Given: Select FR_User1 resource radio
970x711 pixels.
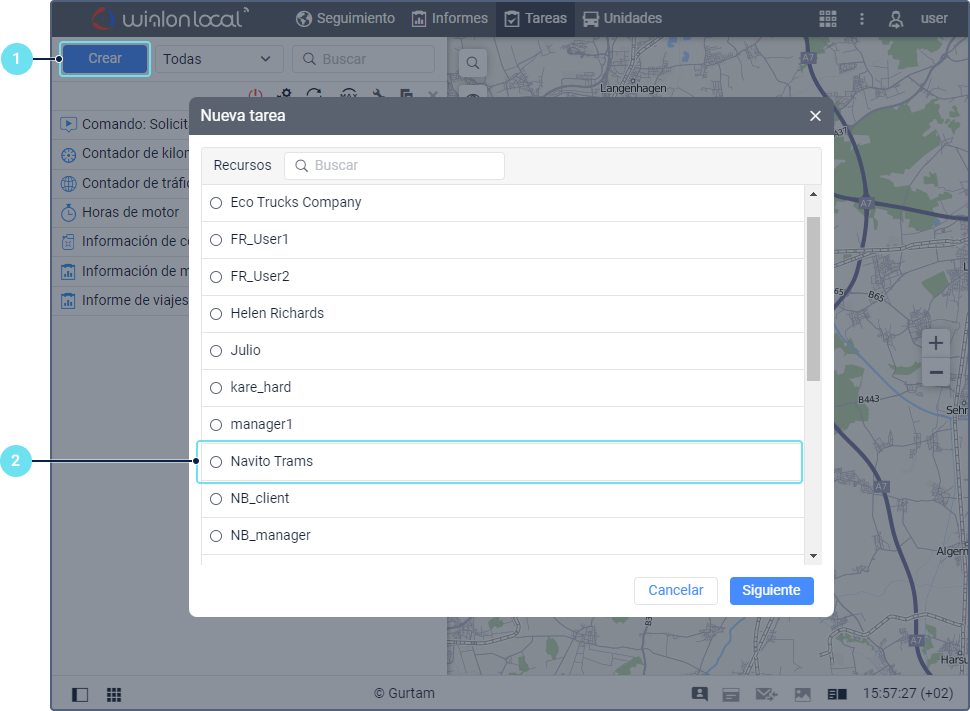Looking at the screenshot, I should coord(216,240).
